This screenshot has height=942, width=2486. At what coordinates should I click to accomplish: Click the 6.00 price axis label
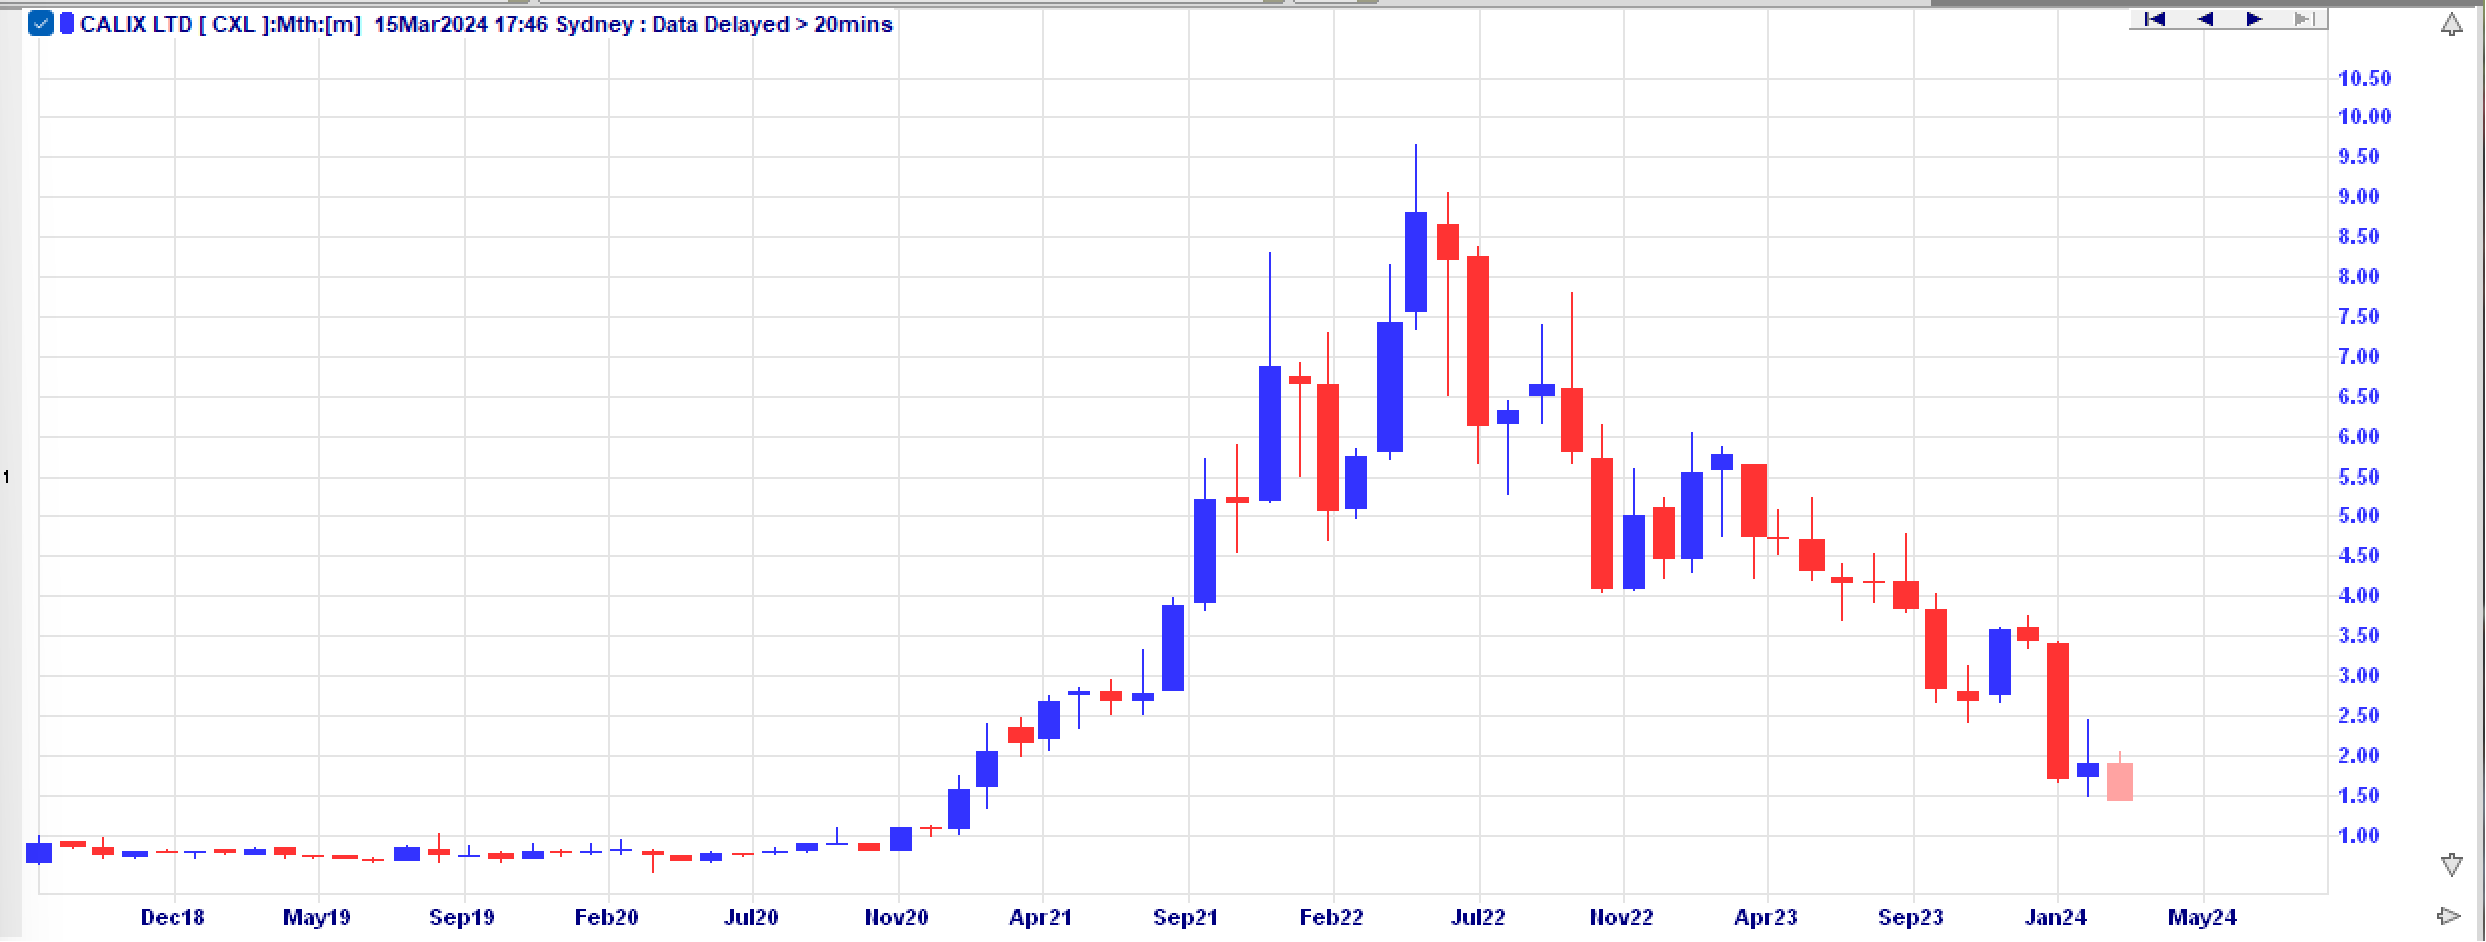coord(2358,436)
